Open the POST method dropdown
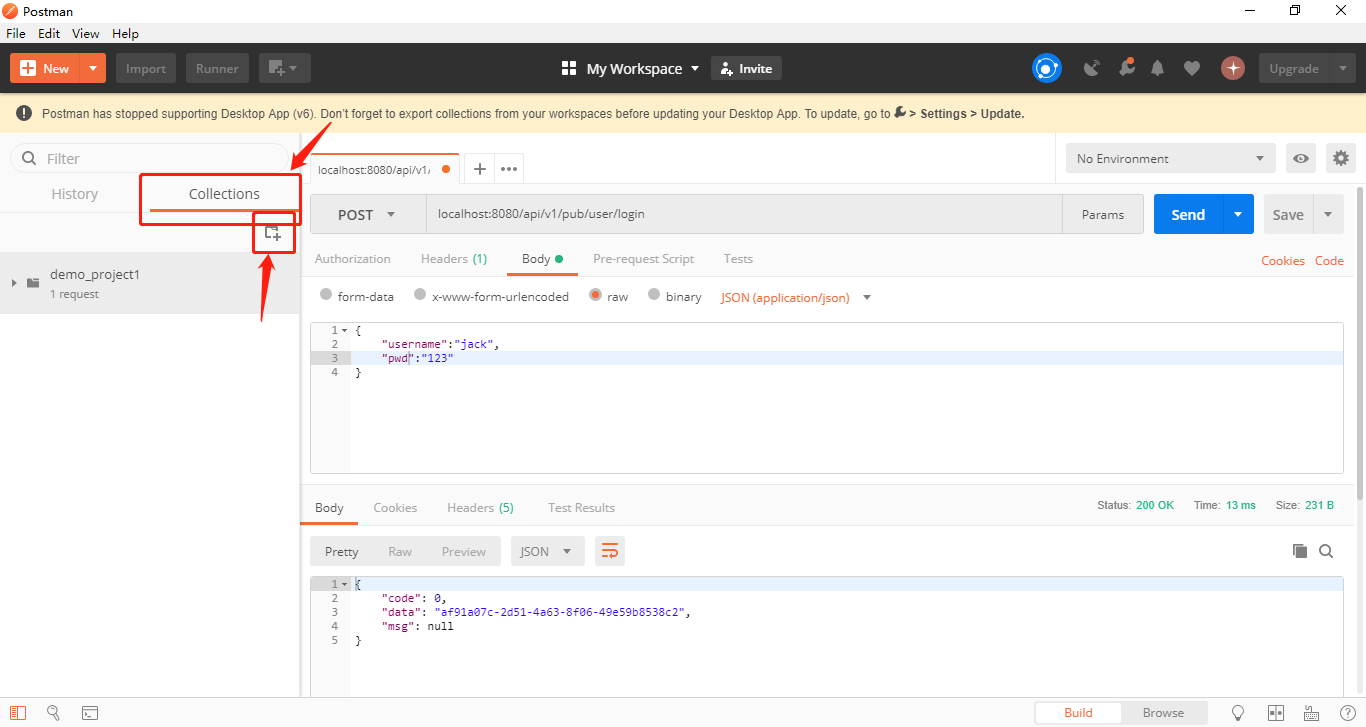 (x=367, y=214)
